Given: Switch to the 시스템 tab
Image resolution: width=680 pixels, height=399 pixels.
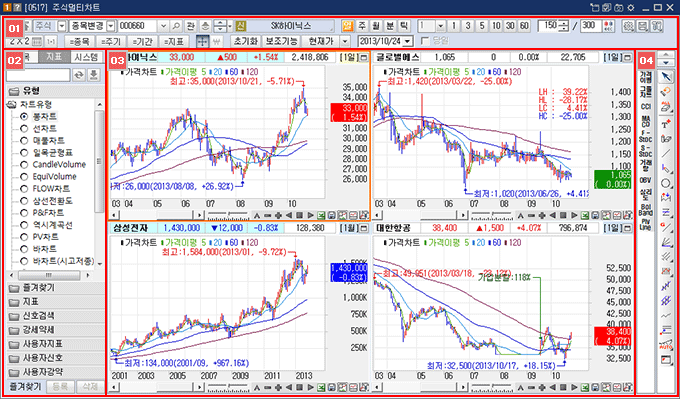Looking at the screenshot, I should point(87,56).
